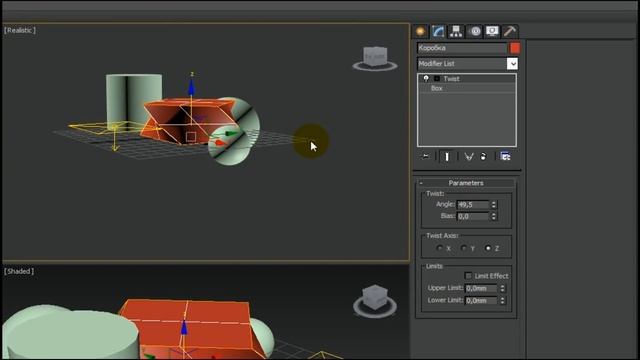Click the blue Z axis gizmo arrow

pyautogui.click(x=191, y=87)
